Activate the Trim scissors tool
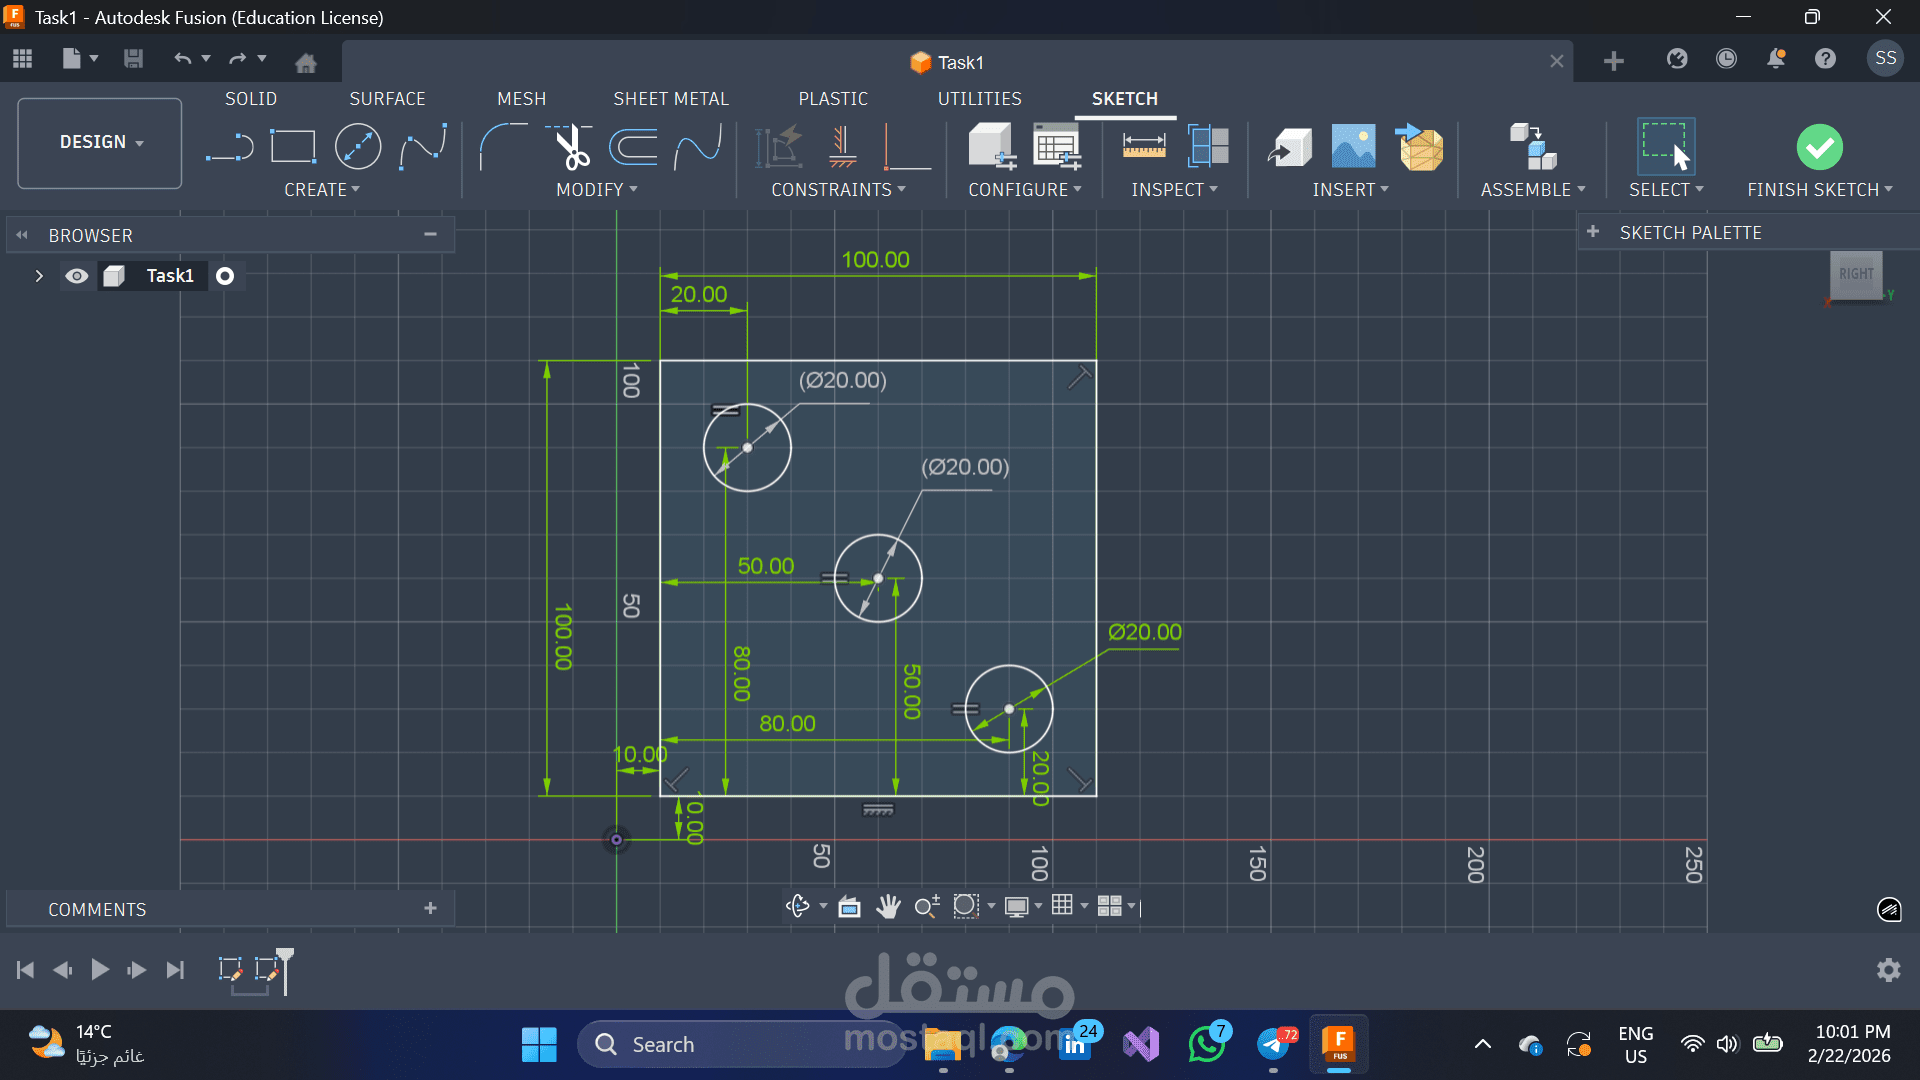The width and height of the screenshot is (1920, 1080). (x=571, y=148)
